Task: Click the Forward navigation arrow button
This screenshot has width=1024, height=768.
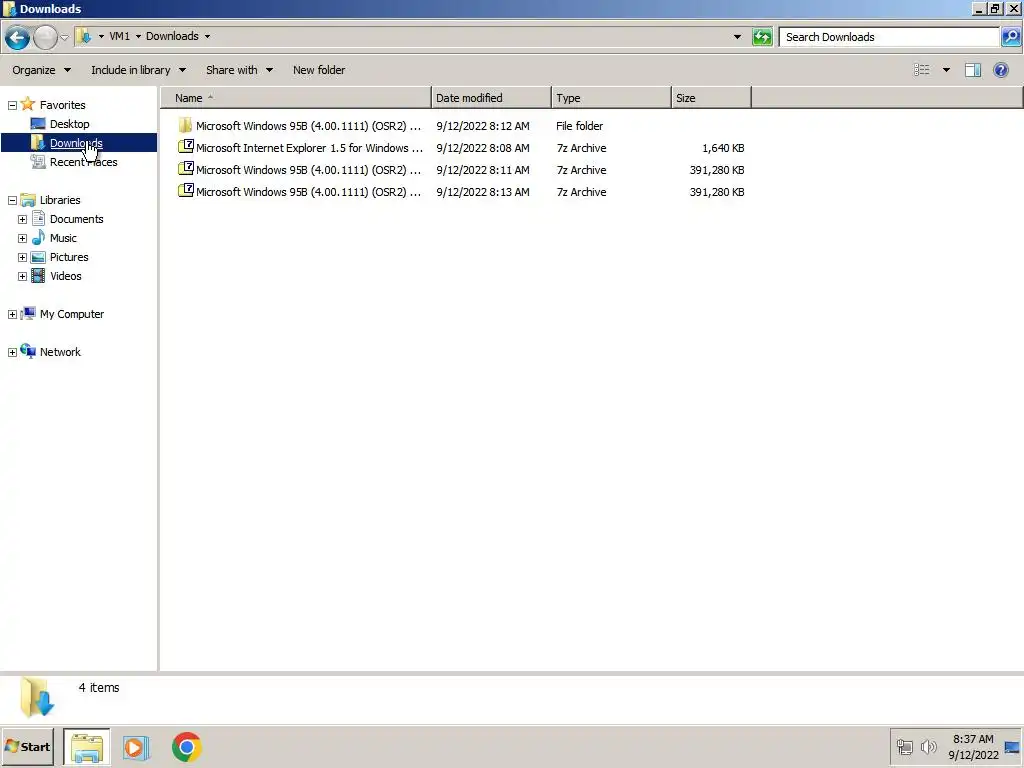Action: point(45,37)
